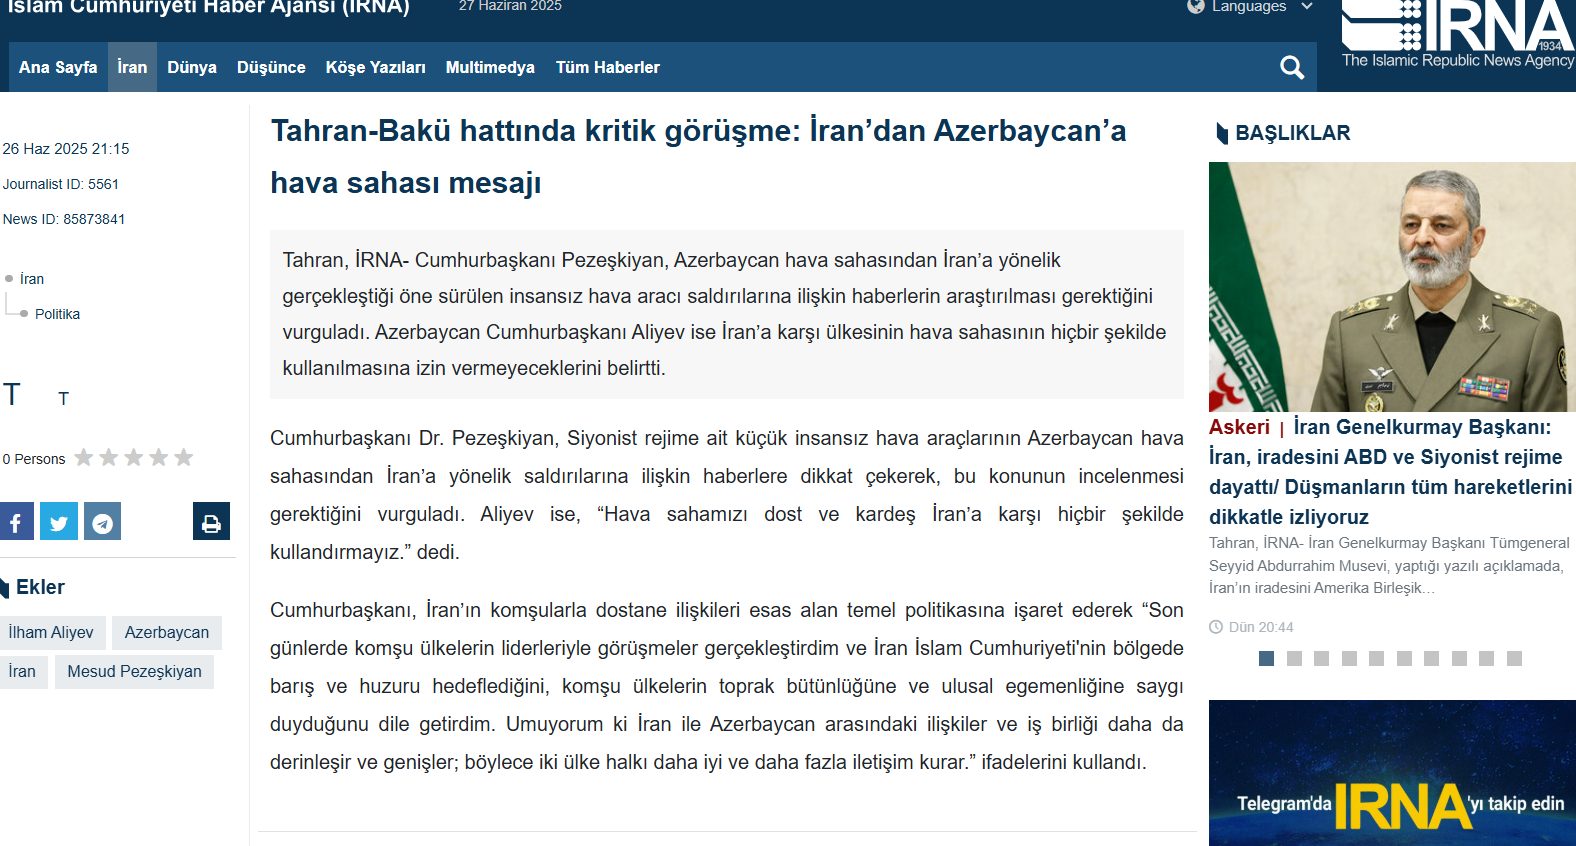The width and height of the screenshot is (1576, 846).
Task: Click the 26 Haz 2025 21:15 timestamp
Action: tap(66, 149)
